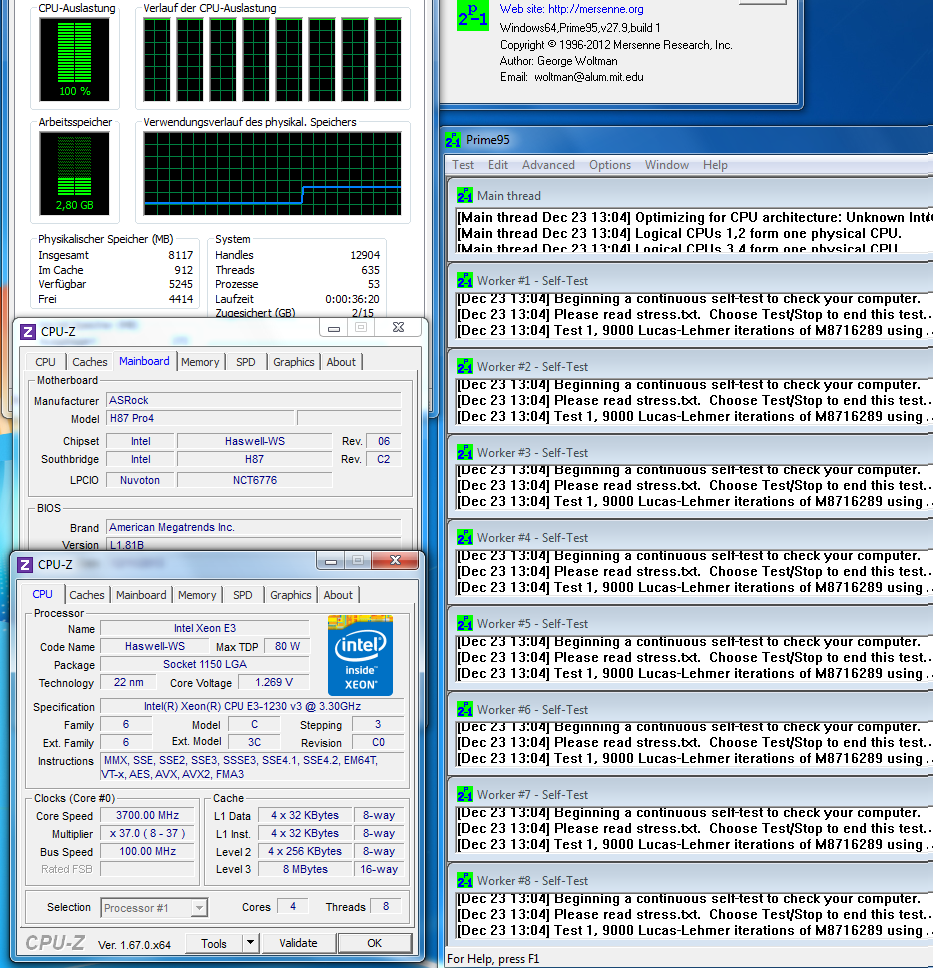Click the memory usage 2,80 GB meter
933x968 pixels.
pos(75,173)
